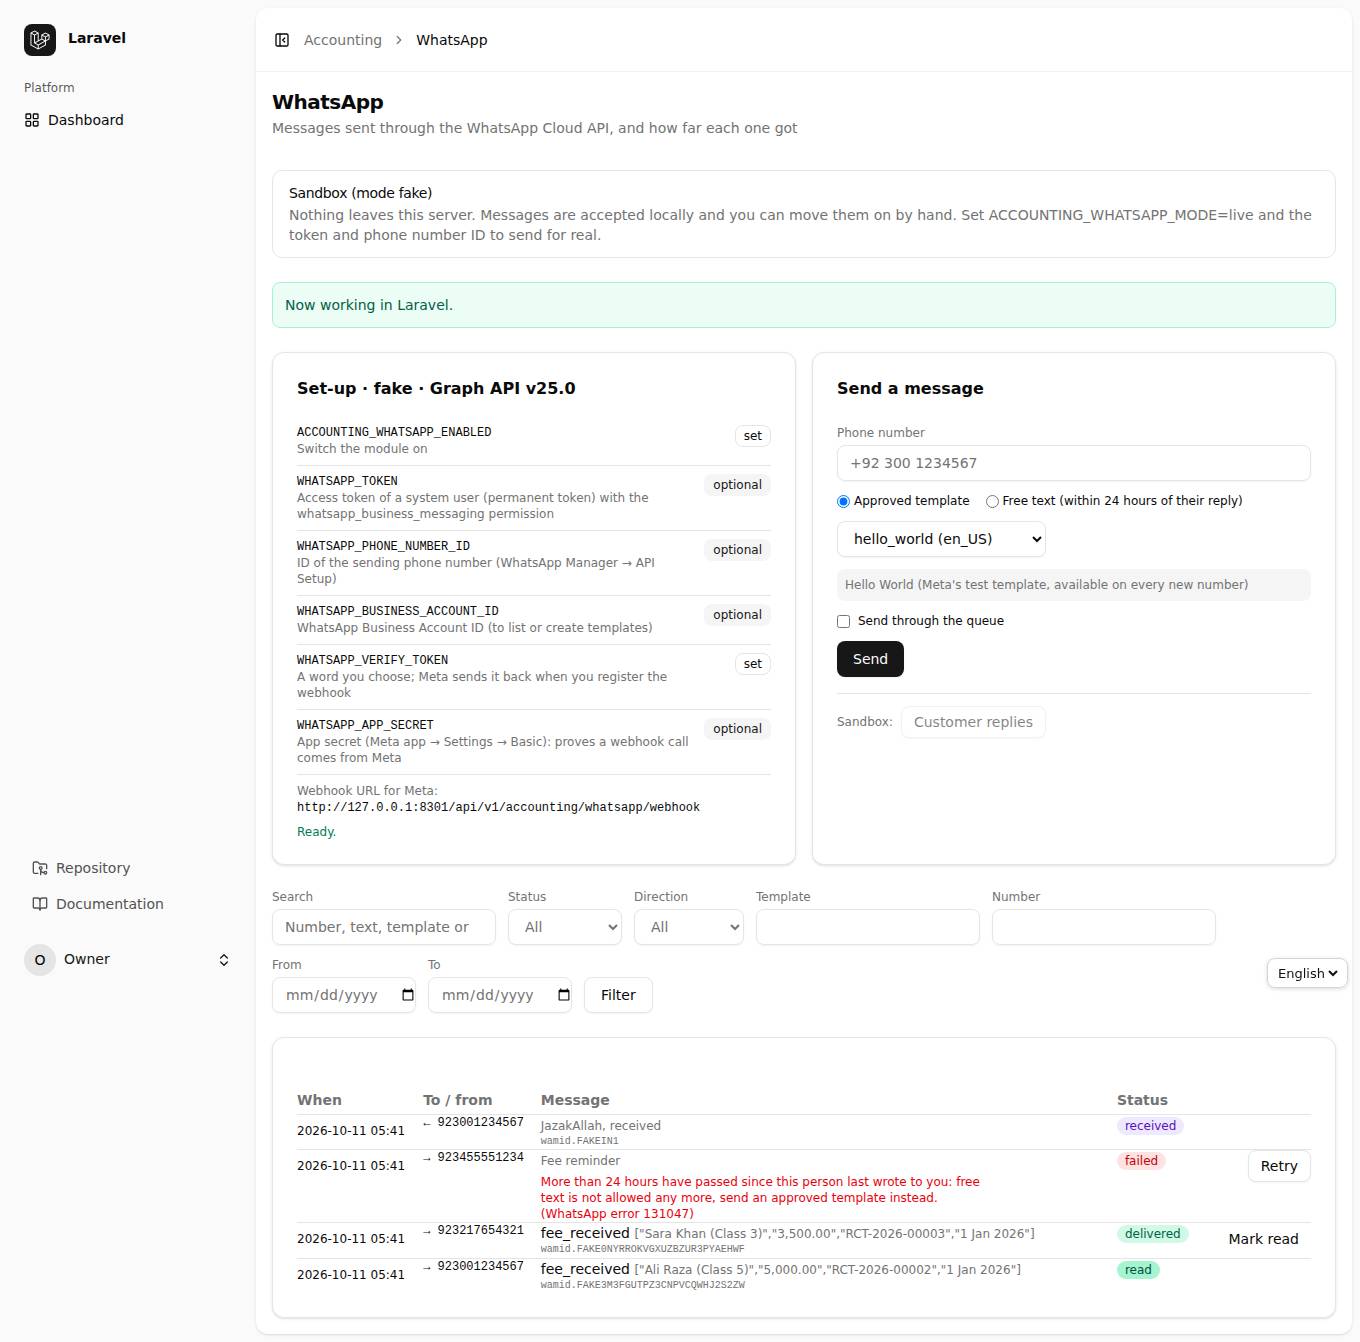
Task: Click the Customer replies sandbox button
Action: pos(973,722)
